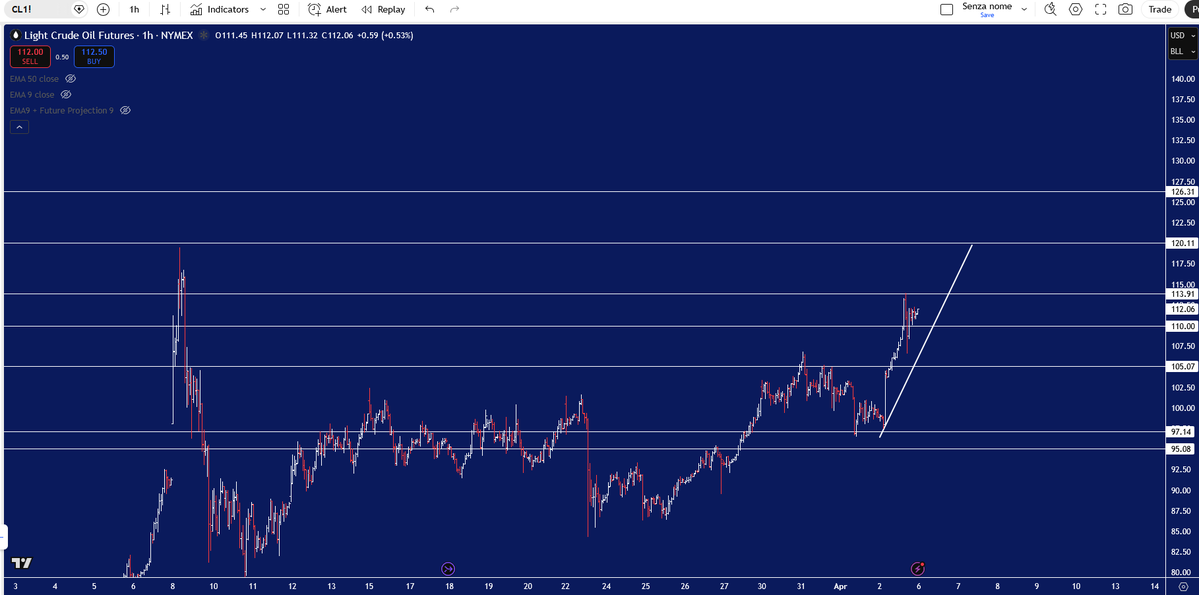Open quick search with the magnifier icon

click(x=1050, y=9)
